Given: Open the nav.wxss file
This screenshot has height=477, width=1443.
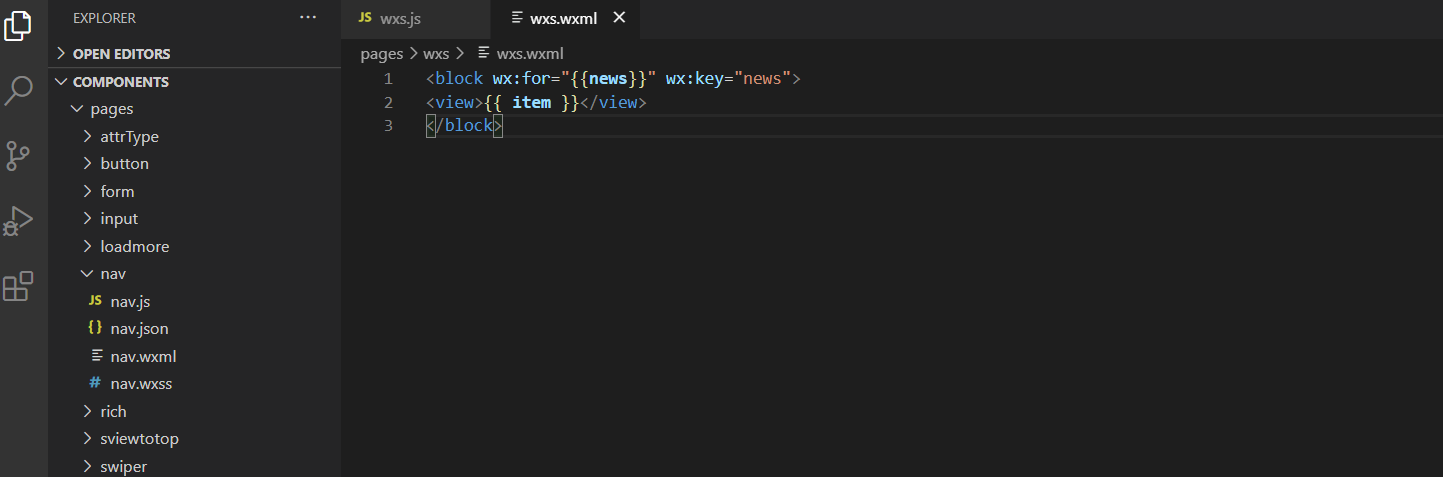Looking at the screenshot, I should [195, 384].
